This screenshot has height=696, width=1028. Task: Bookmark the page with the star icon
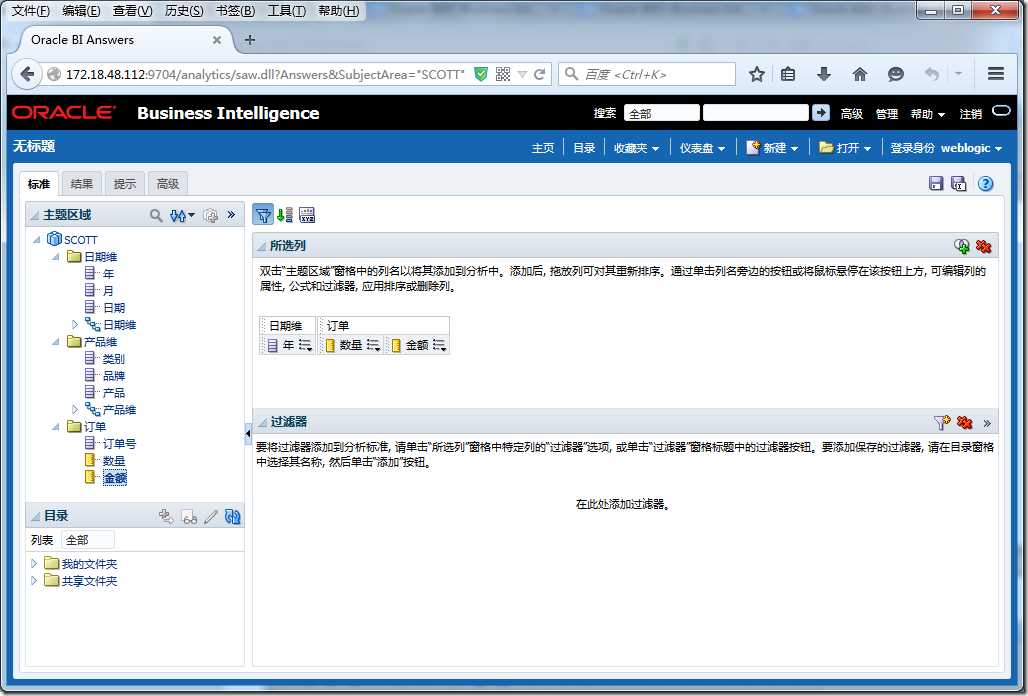coord(757,74)
